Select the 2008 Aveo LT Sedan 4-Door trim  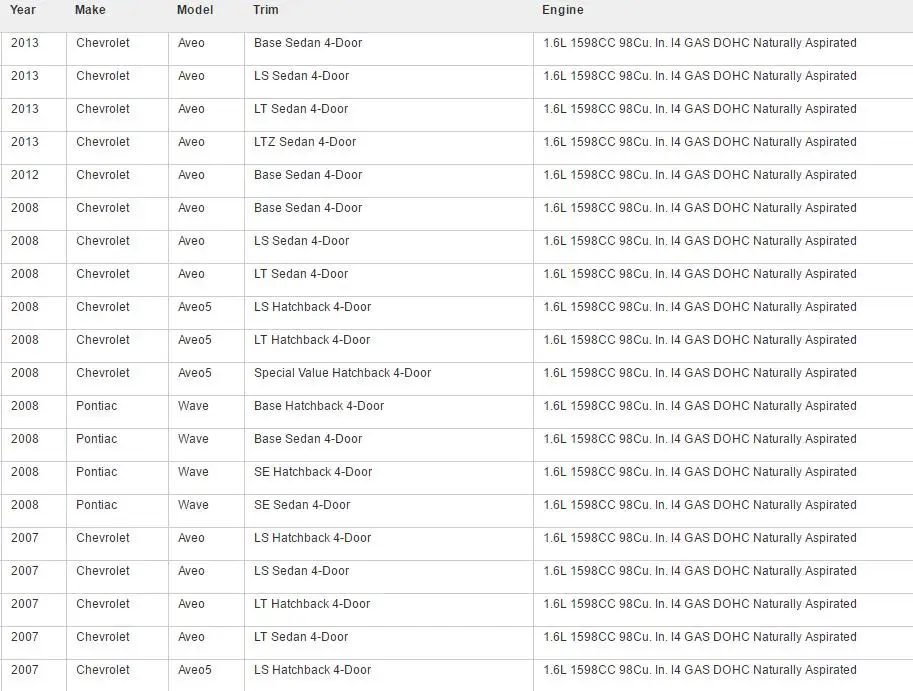[x=300, y=274]
